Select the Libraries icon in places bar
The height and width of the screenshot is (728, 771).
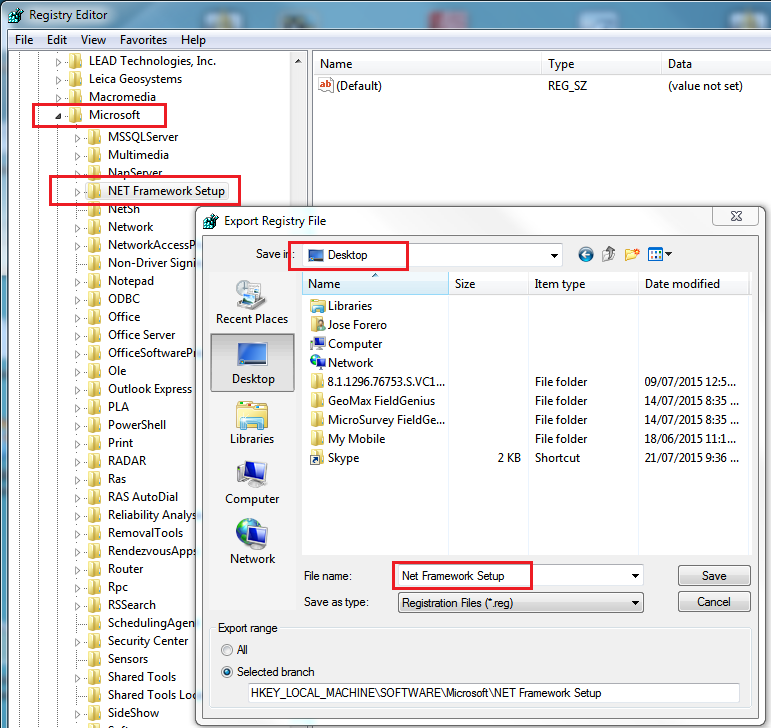click(252, 421)
